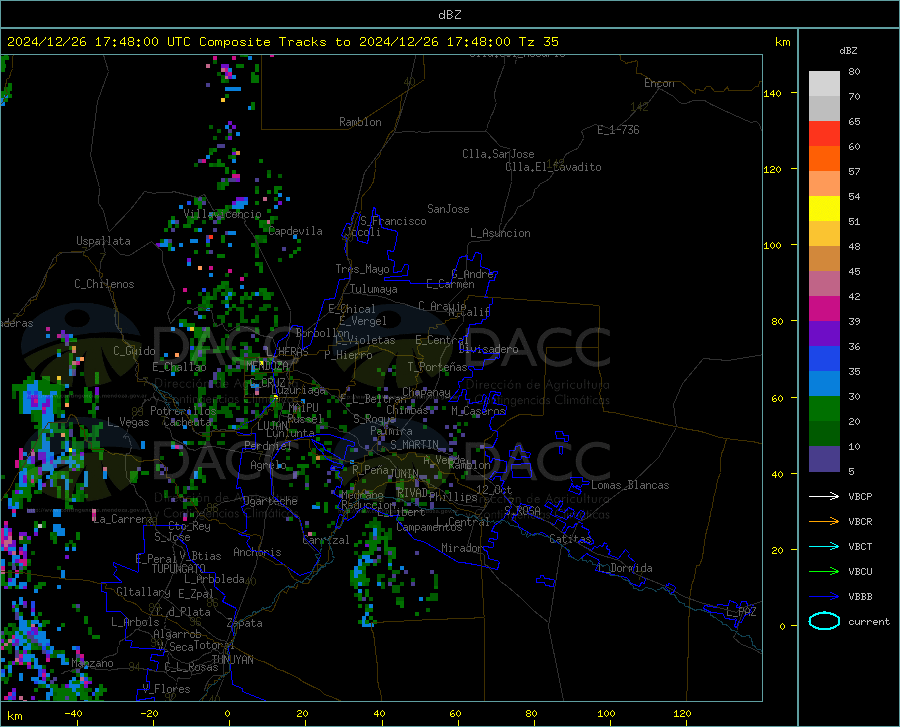Click the 'Divisadero' map label
The image size is (900, 727).
[488, 349]
